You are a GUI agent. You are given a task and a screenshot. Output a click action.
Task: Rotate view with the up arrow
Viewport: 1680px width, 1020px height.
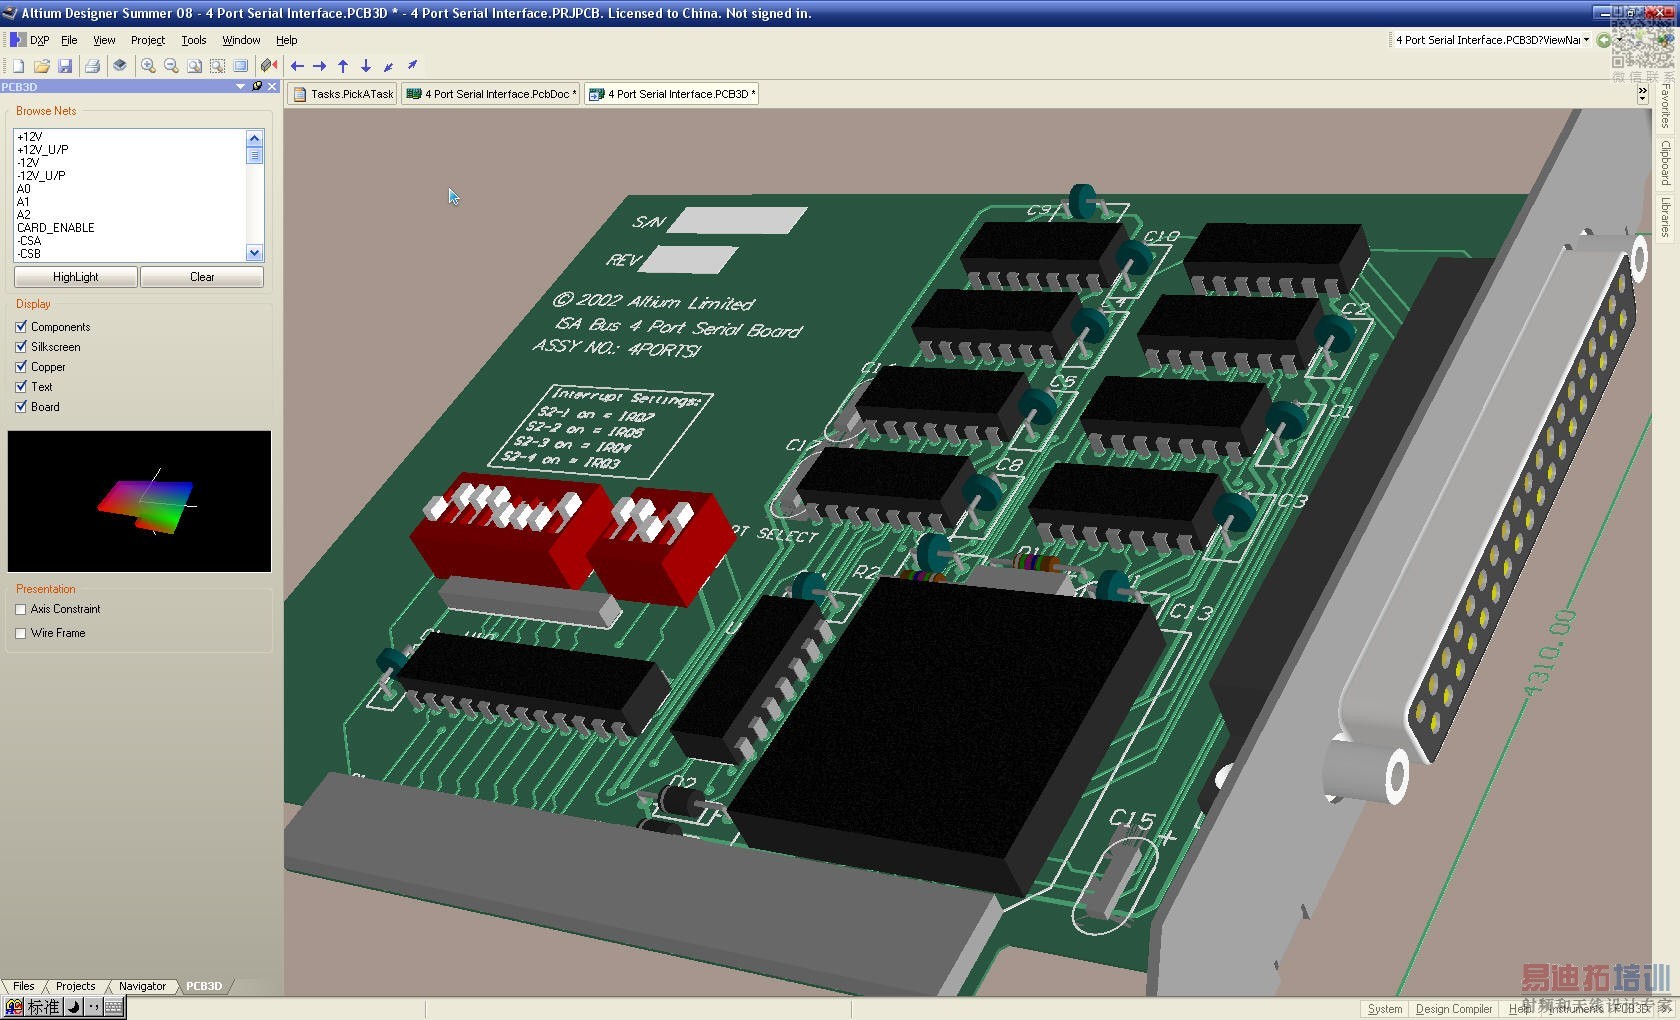click(x=343, y=66)
